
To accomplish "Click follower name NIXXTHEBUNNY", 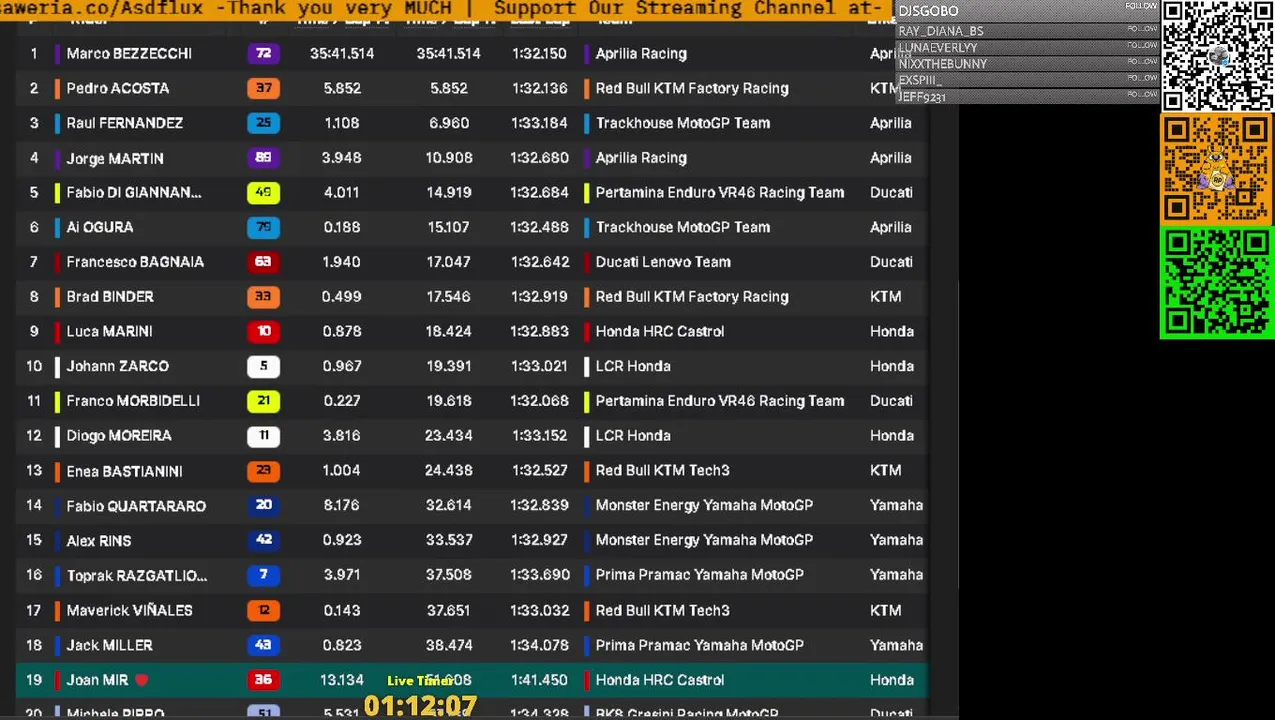I will 942,64.
